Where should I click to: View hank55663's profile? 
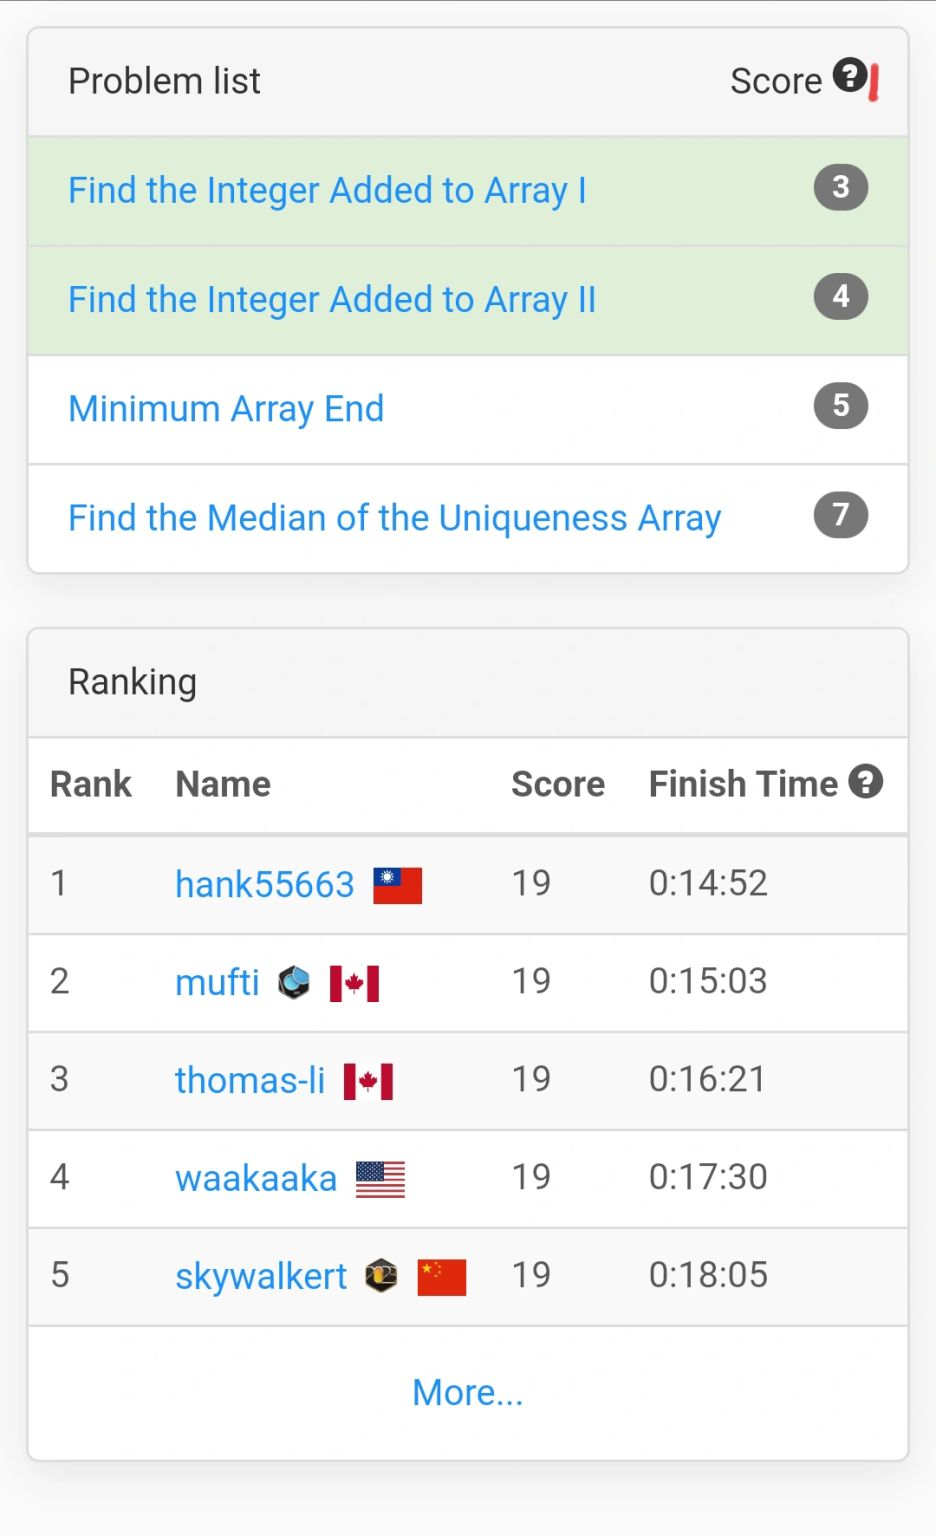[x=264, y=884]
